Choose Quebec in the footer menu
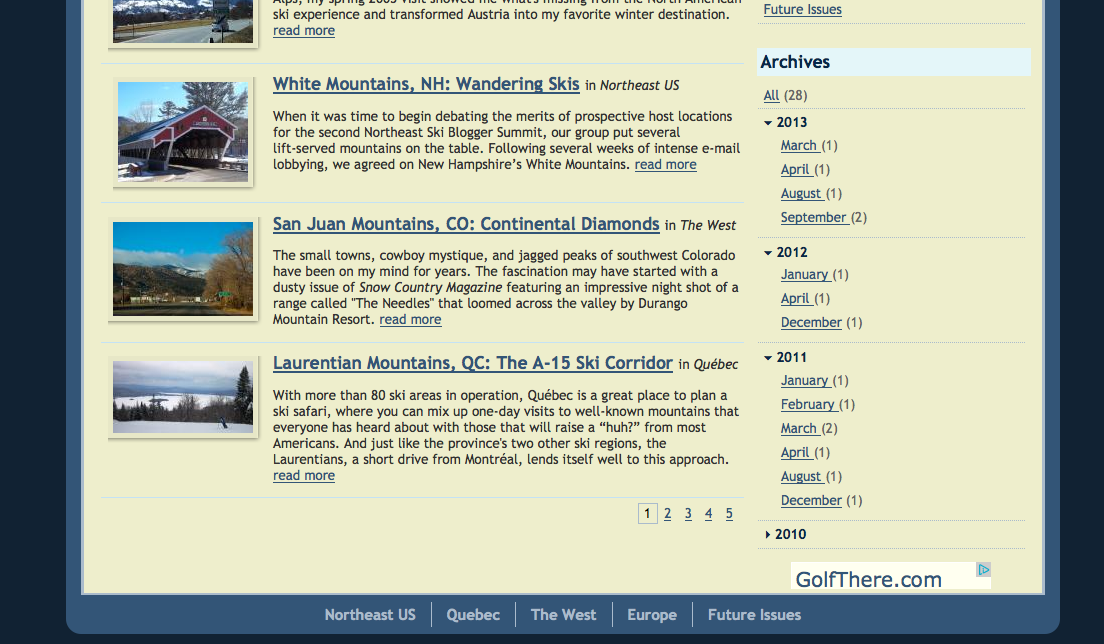 473,615
